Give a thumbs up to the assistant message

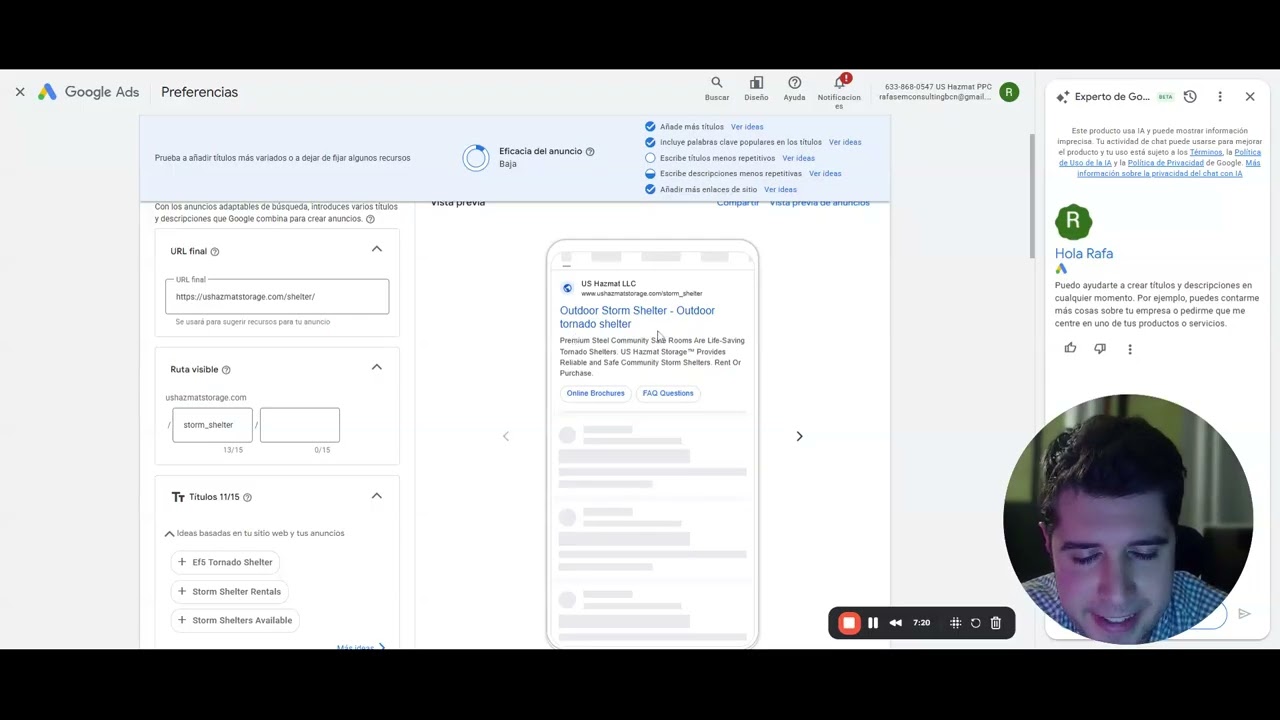point(1070,348)
